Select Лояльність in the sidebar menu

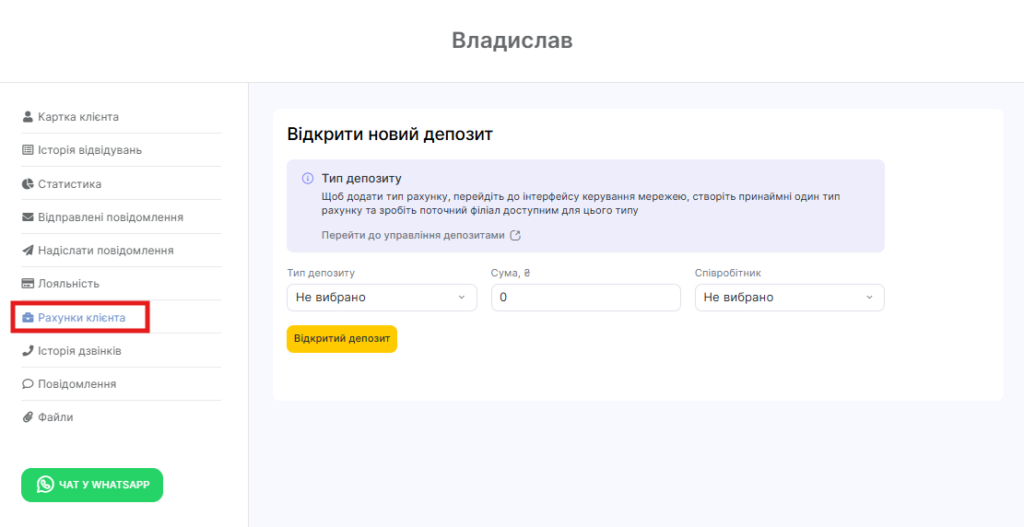(68, 284)
